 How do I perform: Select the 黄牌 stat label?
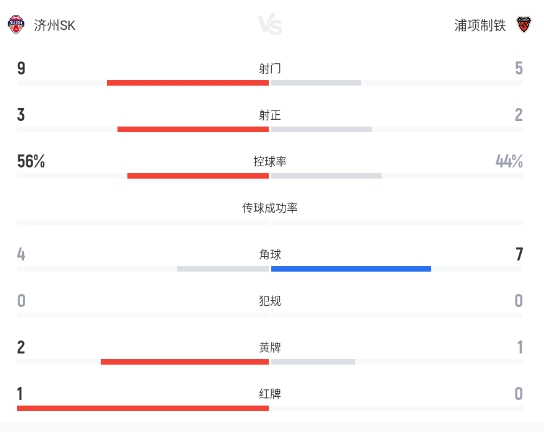[270, 347]
